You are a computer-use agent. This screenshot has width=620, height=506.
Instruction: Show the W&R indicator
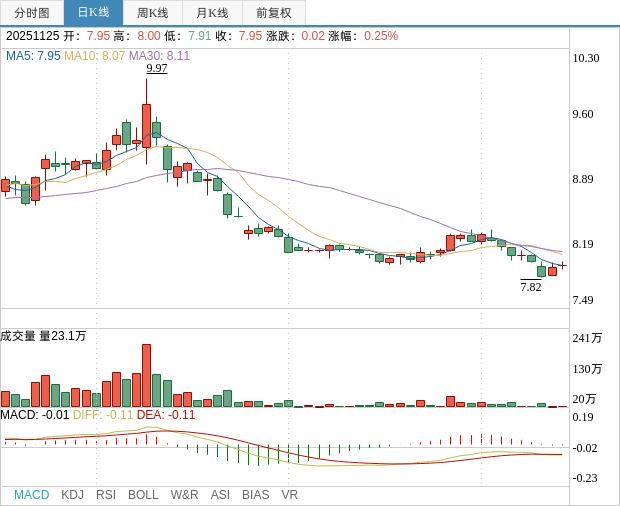pyautogui.click(x=184, y=495)
